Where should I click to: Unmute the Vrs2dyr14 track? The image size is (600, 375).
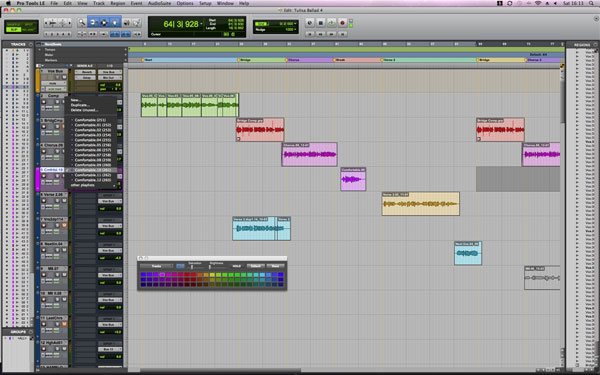(64, 226)
